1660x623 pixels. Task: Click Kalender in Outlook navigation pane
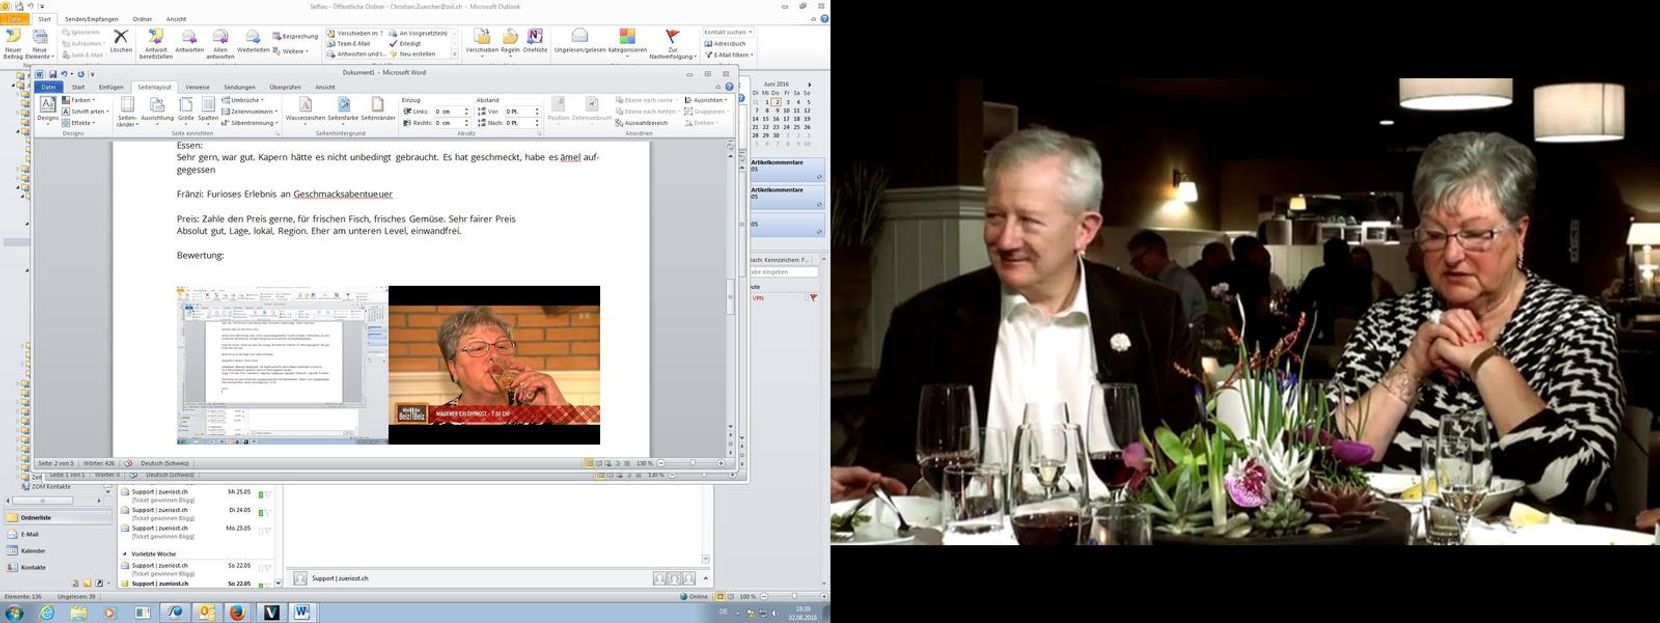pyautogui.click(x=58, y=551)
